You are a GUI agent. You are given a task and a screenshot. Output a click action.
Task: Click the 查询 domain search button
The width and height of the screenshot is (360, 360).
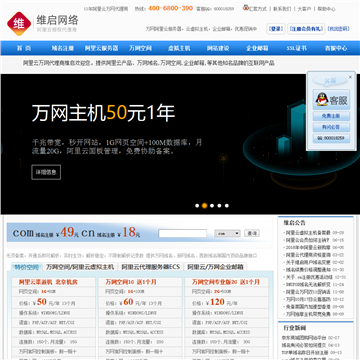click(x=252, y=233)
